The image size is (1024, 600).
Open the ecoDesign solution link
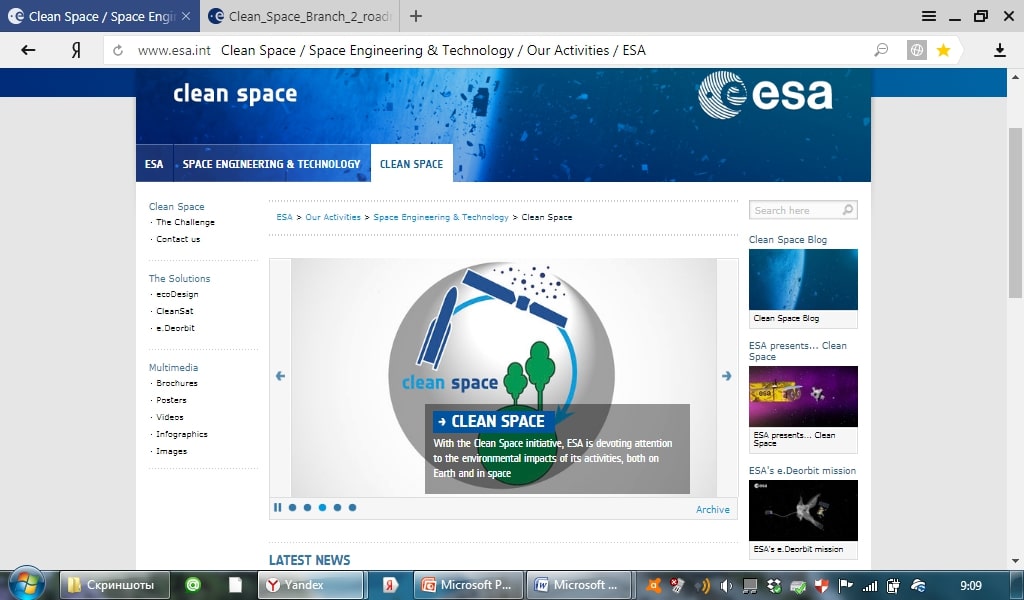[177, 294]
